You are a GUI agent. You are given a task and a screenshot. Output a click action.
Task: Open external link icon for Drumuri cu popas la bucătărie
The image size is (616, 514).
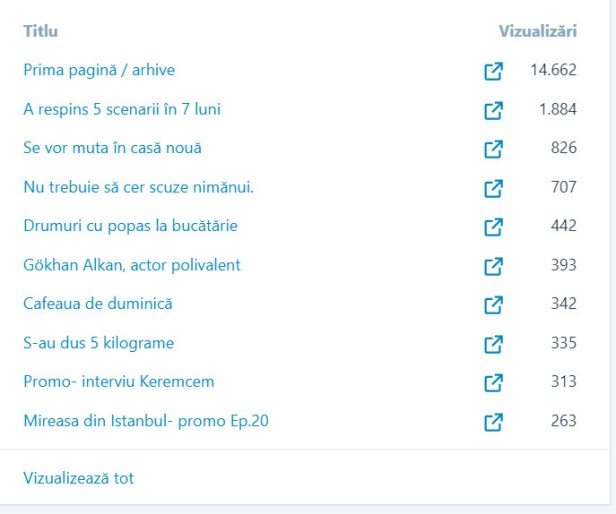(492, 227)
